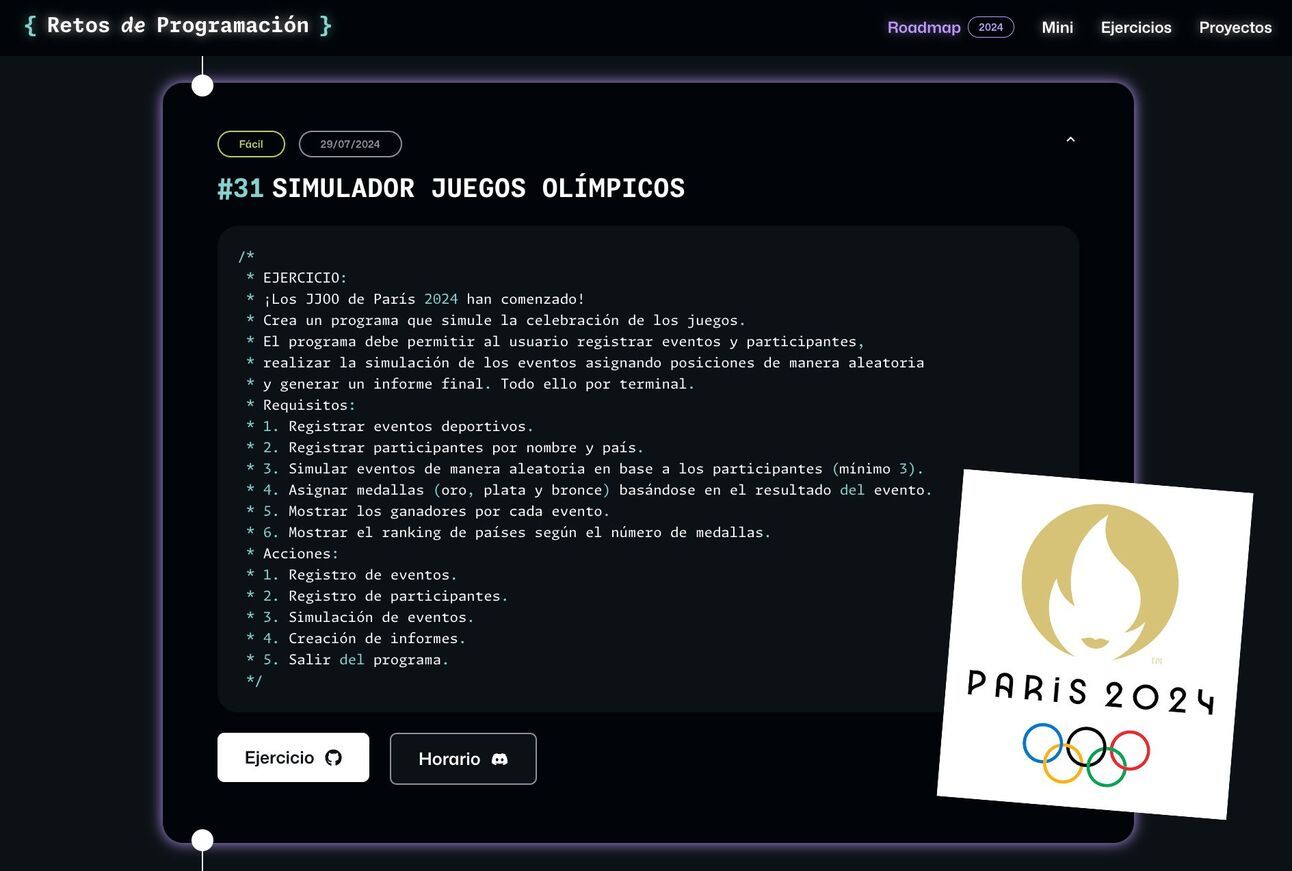This screenshot has height=871, width=1292.
Task: Open the Retos de Programación home logo
Action: (178, 25)
